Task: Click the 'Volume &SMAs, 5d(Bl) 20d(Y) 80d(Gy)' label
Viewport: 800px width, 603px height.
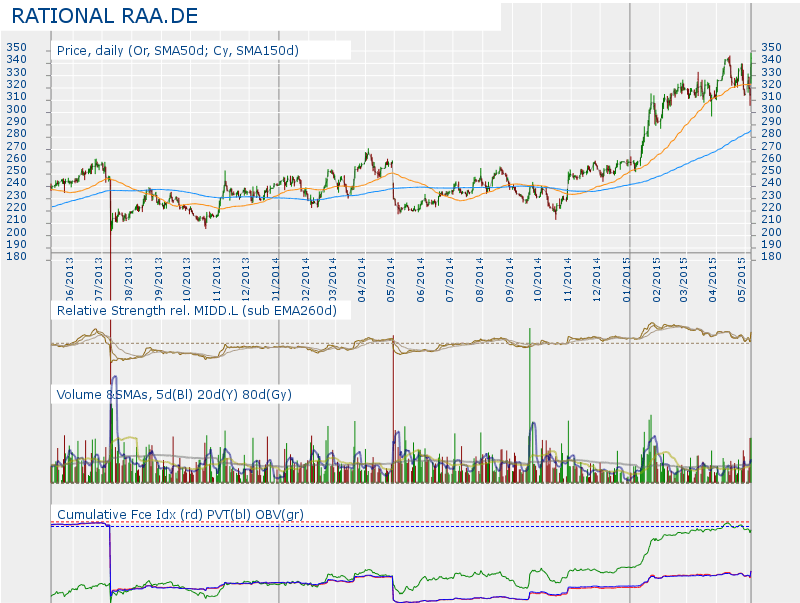Action: [x=174, y=394]
